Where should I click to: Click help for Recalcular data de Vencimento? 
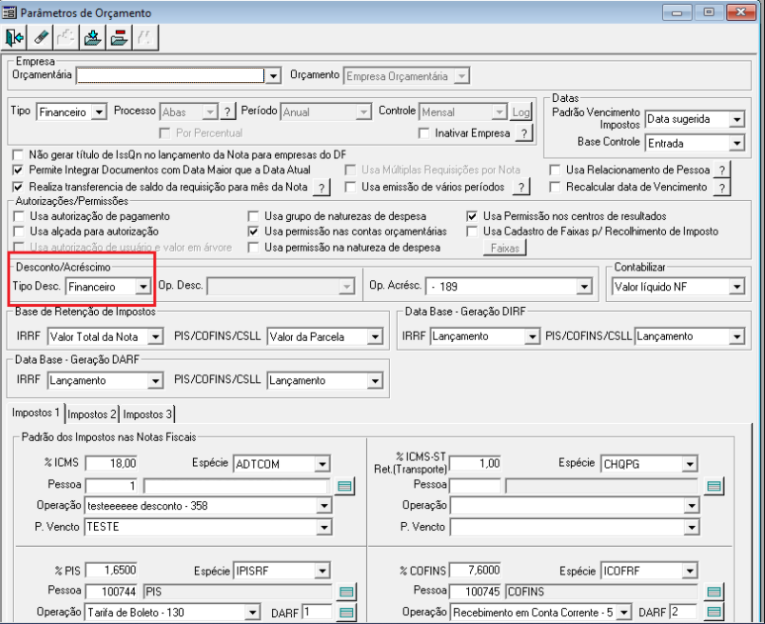pyautogui.click(x=722, y=187)
